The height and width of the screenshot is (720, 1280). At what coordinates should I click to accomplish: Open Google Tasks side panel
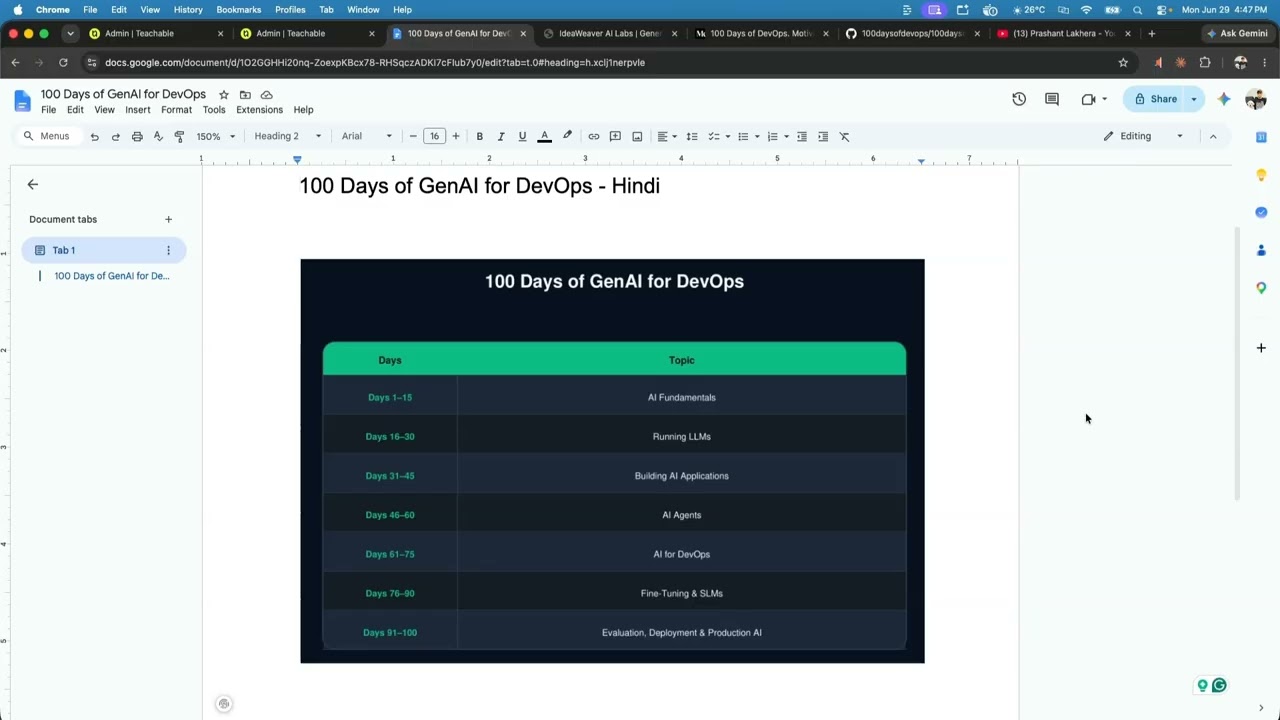click(1261, 212)
